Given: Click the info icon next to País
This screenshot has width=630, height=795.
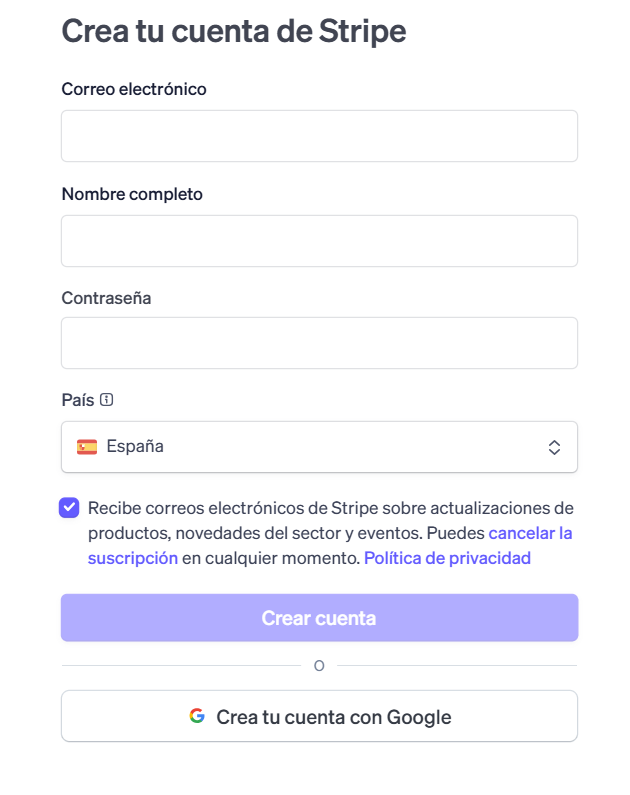Looking at the screenshot, I should point(107,400).
